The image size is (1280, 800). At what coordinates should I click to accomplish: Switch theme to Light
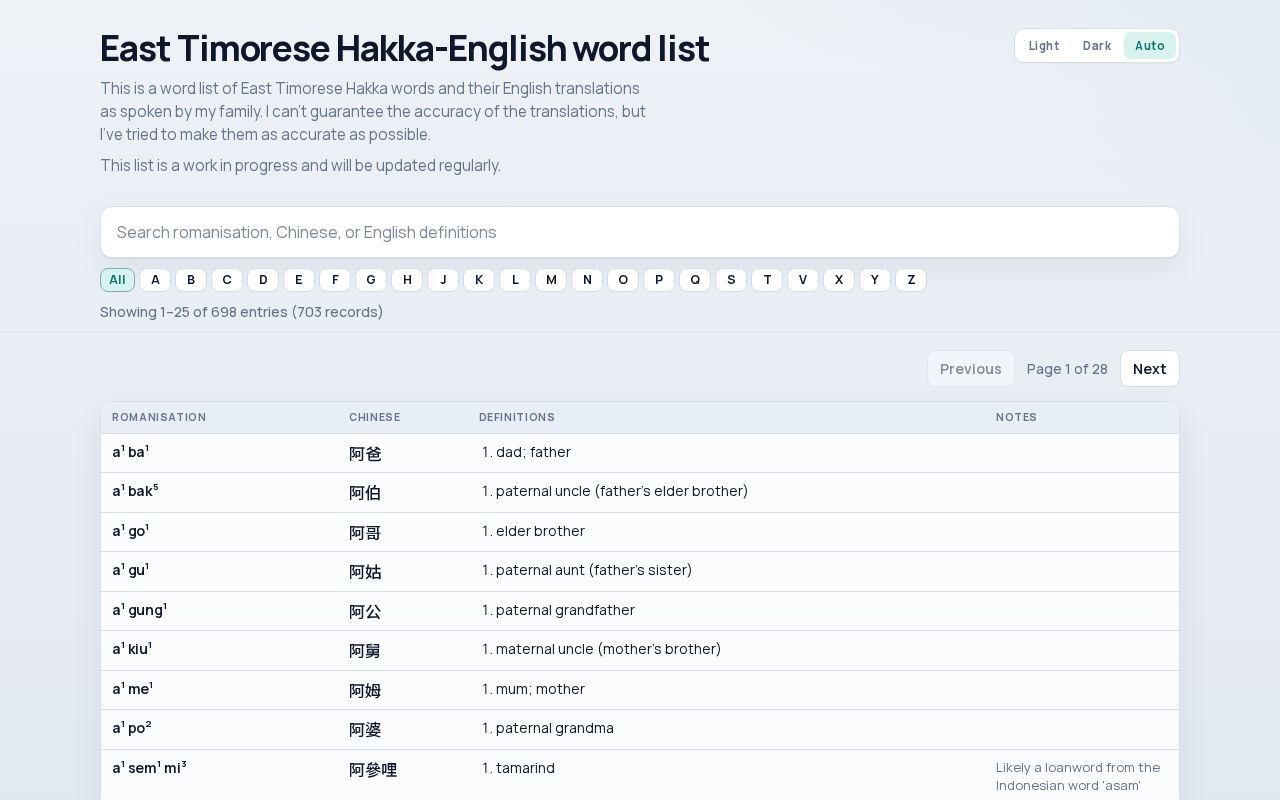click(1044, 46)
